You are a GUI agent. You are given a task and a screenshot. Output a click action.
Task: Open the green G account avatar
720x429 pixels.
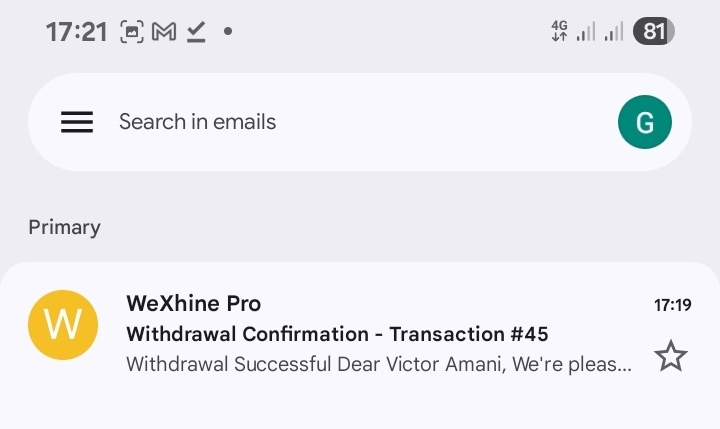click(x=645, y=123)
